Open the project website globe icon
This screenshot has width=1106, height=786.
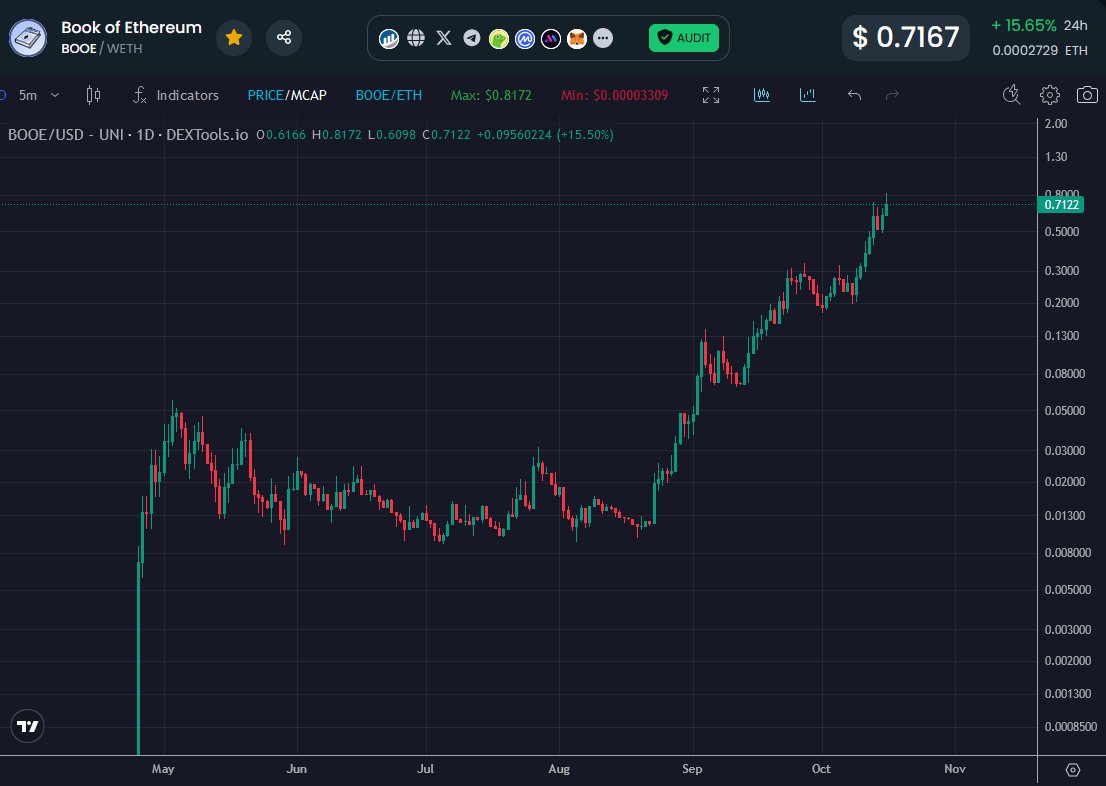[x=416, y=38]
